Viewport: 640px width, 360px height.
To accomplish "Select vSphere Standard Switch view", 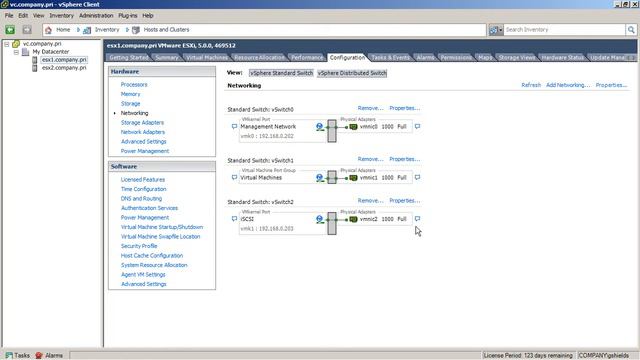I will coord(281,73).
